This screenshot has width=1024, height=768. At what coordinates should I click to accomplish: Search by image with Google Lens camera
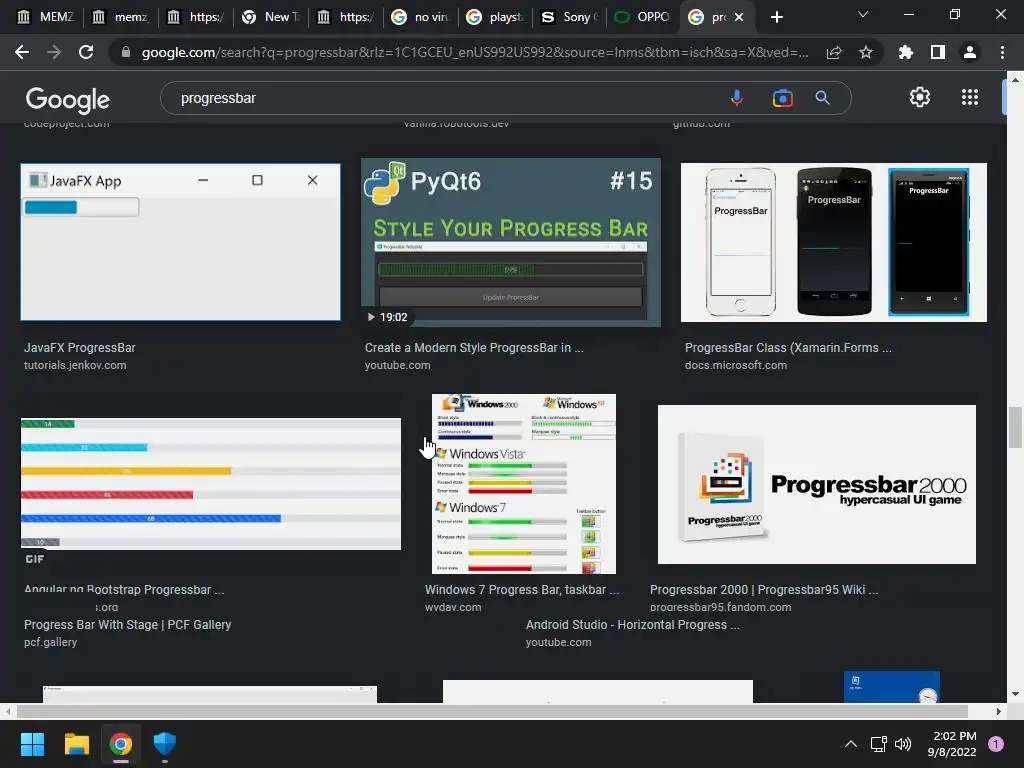tap(782, 98)
